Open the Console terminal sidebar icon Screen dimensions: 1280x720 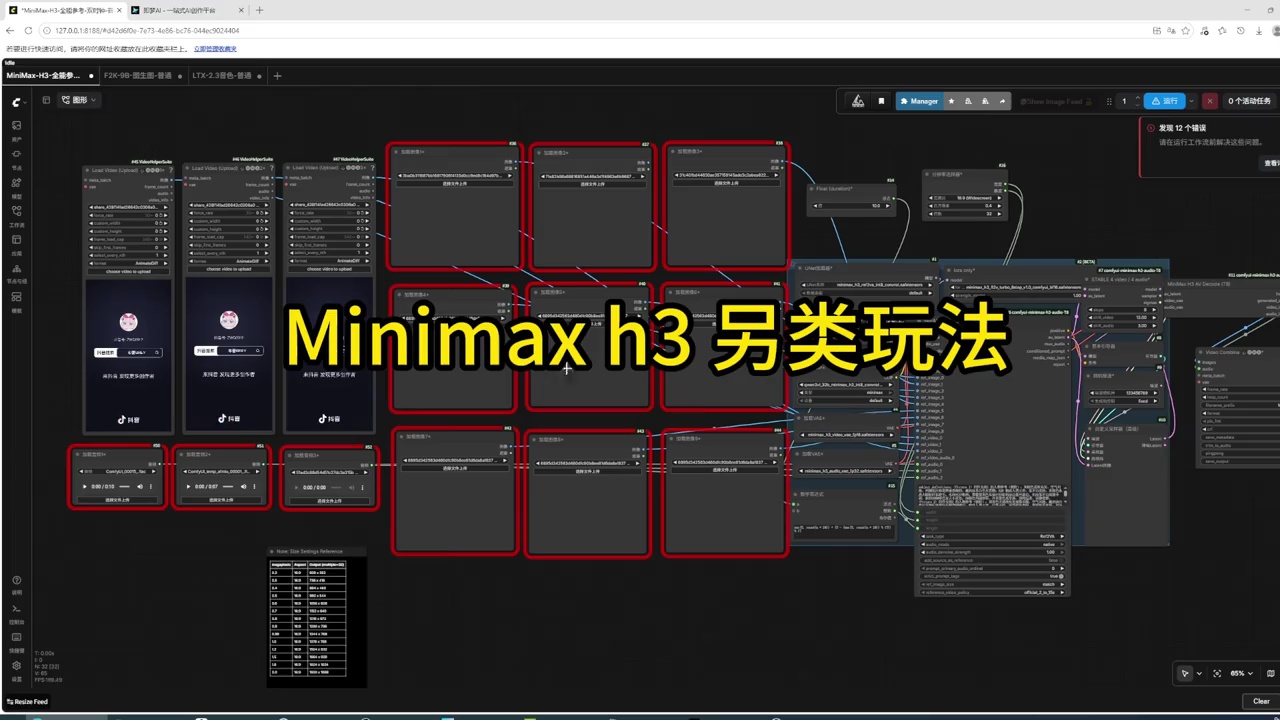[x=16, y=608]
